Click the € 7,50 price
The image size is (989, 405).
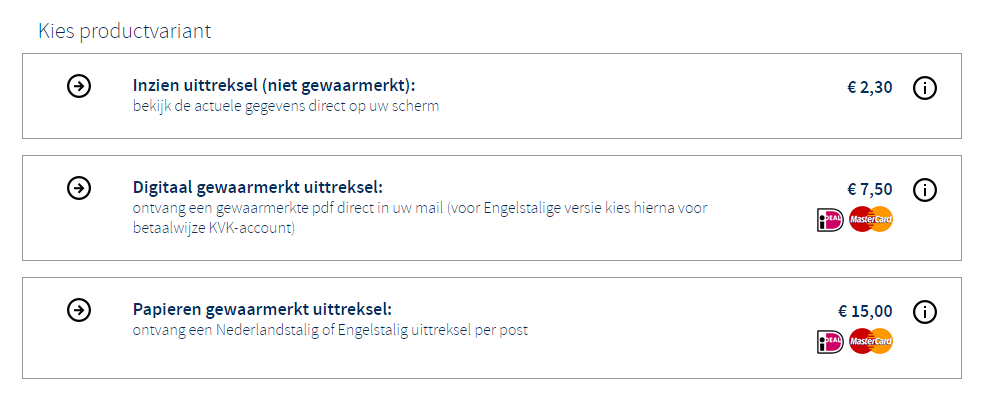click(869, 189)
